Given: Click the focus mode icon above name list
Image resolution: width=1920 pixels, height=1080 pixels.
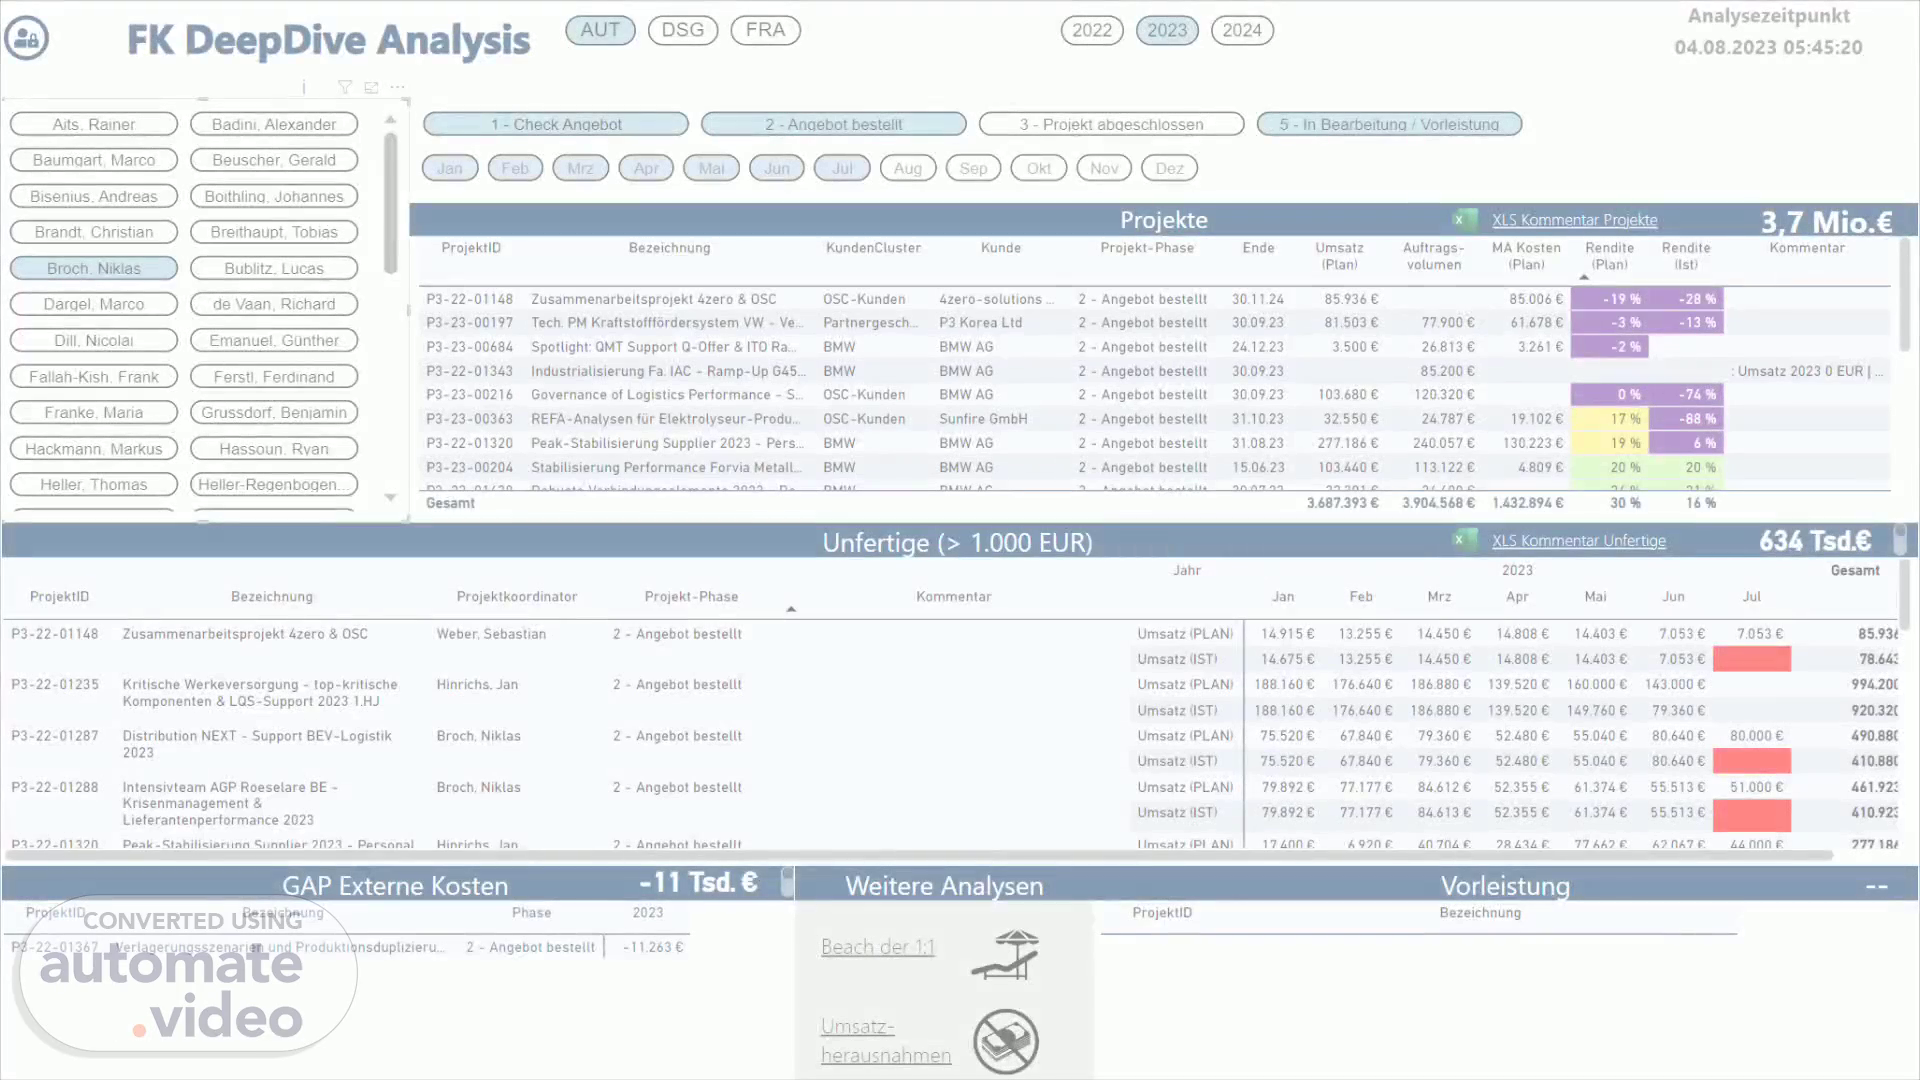Looking at the screenshot, I should (x=371, y=88).
